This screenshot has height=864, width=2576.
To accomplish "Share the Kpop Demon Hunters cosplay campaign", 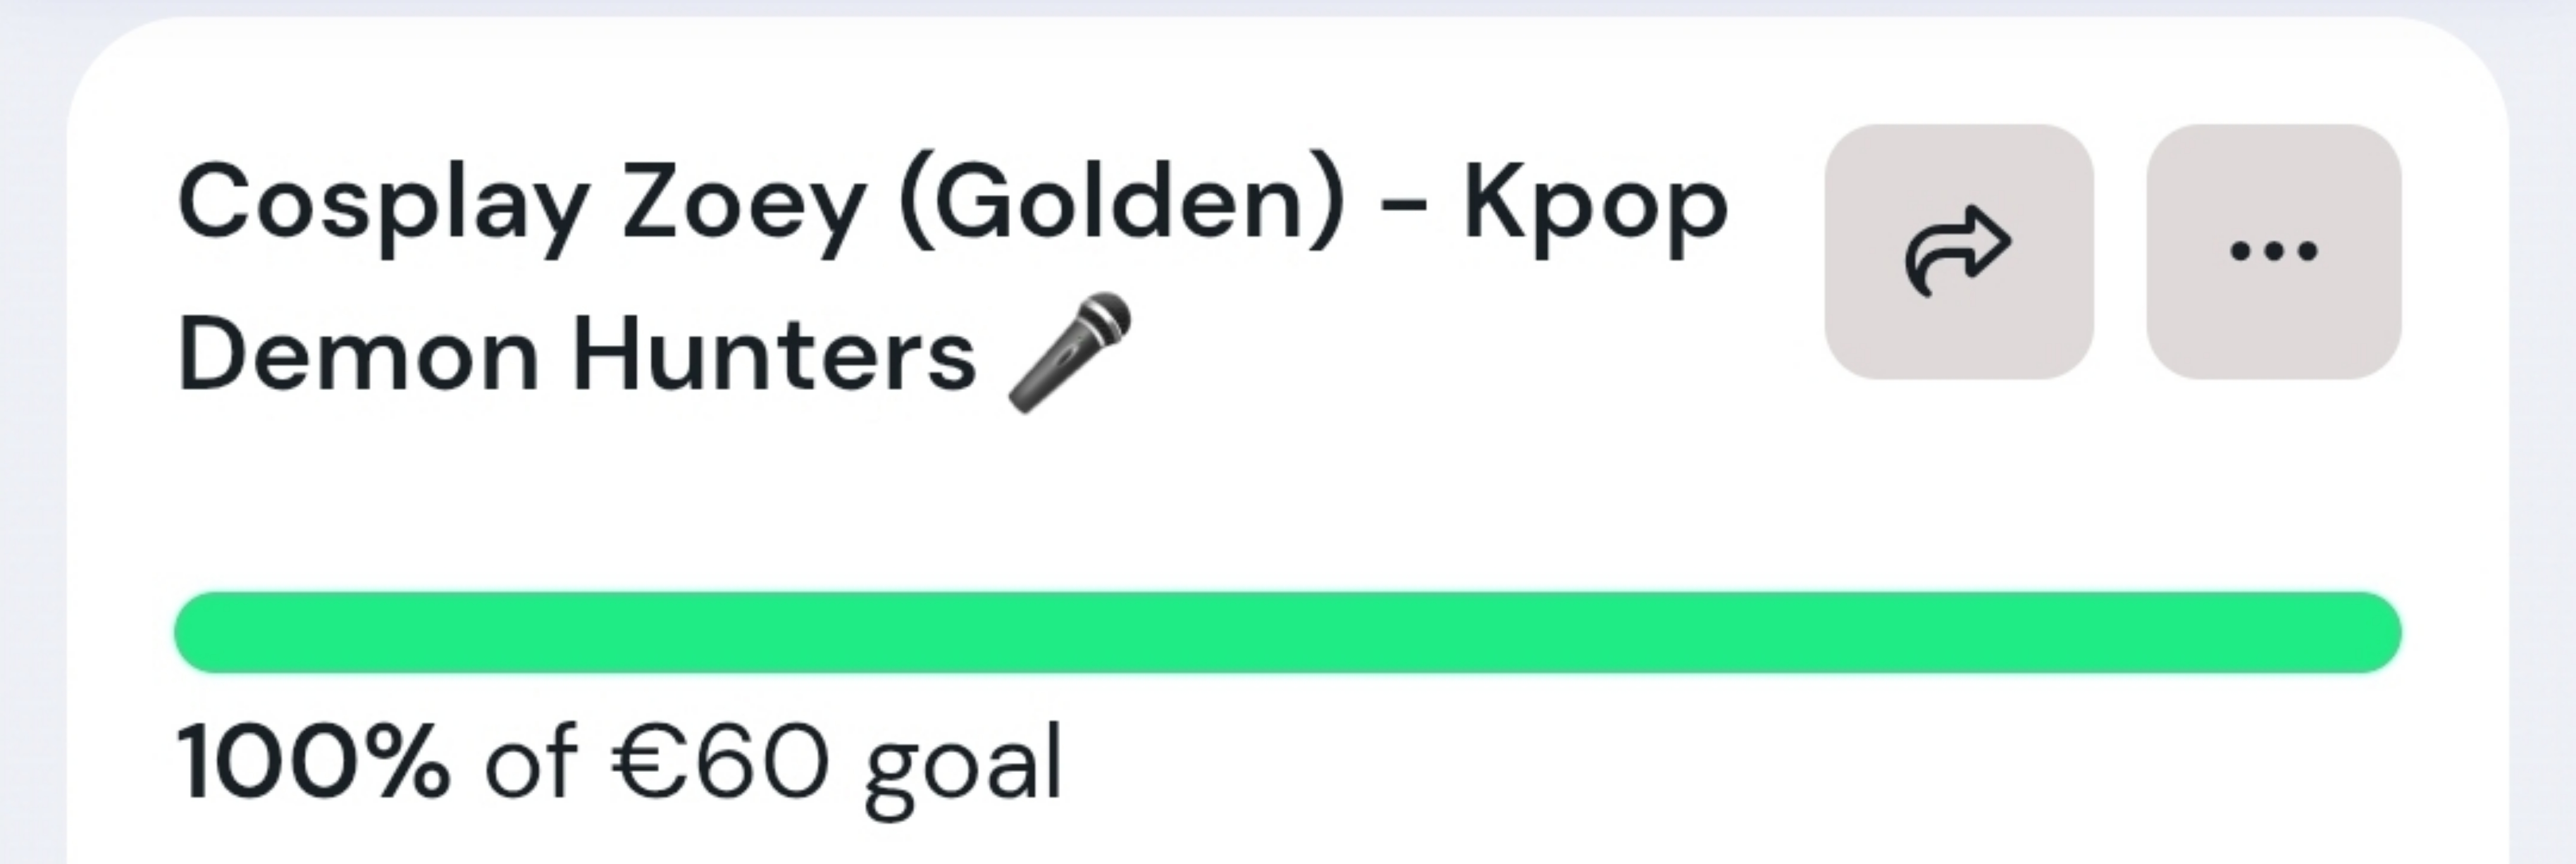I will [1958, 252].
